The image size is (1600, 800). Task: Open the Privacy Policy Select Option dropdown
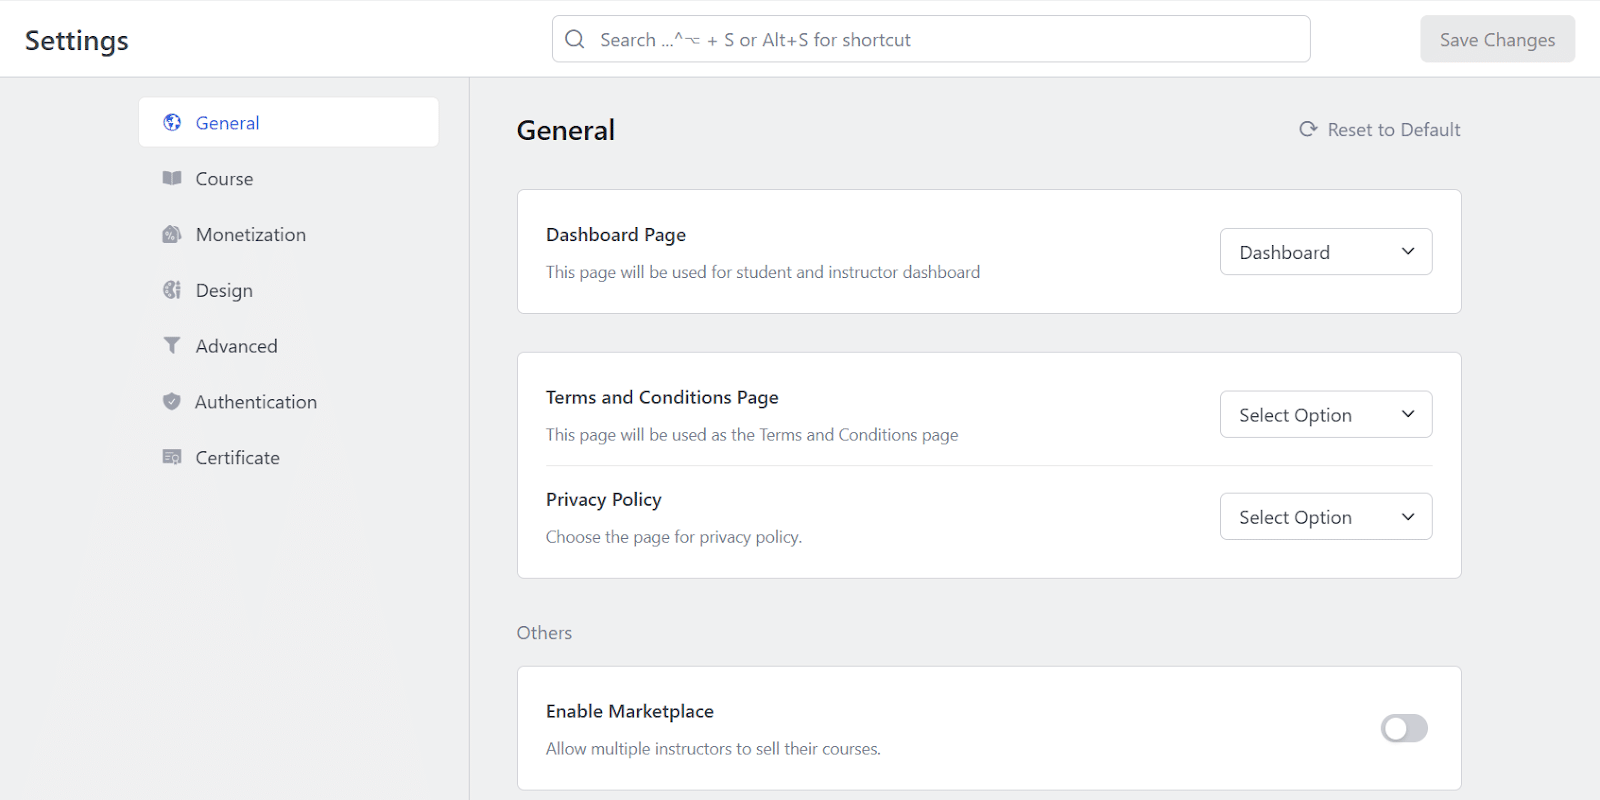point(1326,516)
